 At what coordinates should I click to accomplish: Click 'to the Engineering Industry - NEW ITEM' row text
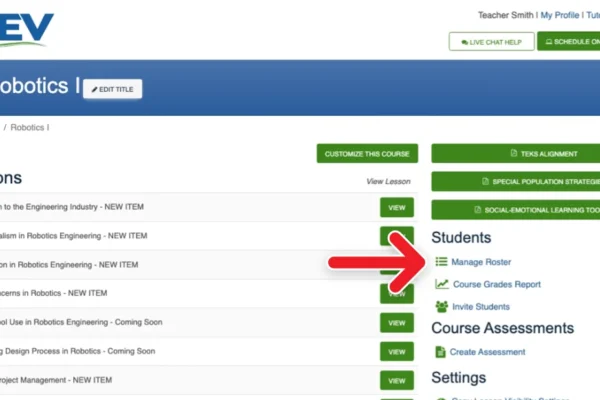pyautogui.click(x=72, y=207)
